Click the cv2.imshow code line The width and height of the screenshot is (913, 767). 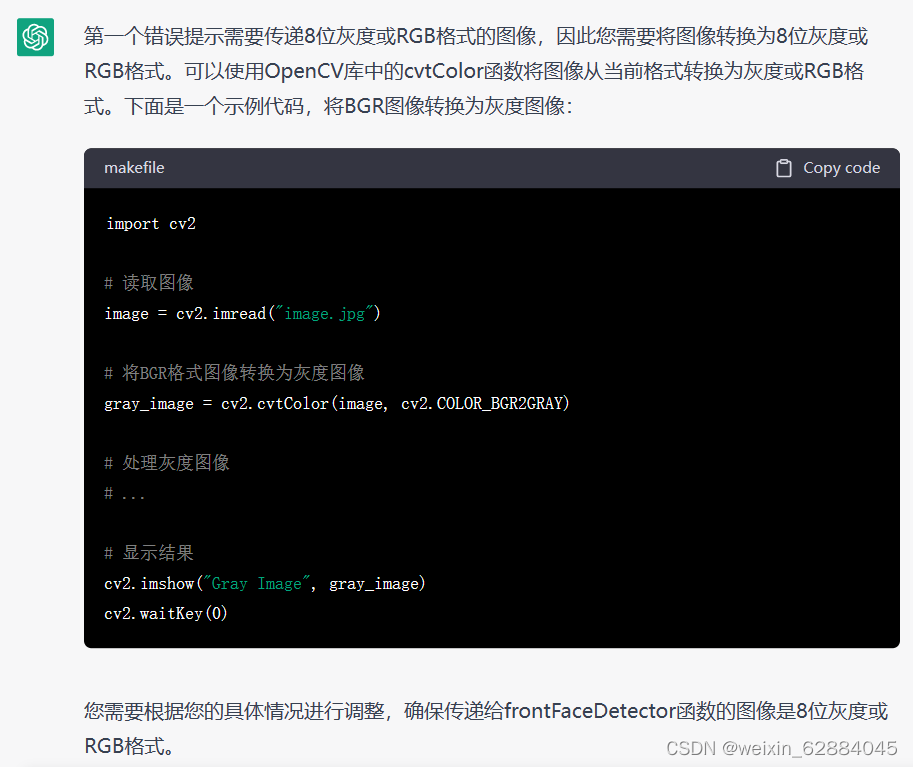point(265,584)
